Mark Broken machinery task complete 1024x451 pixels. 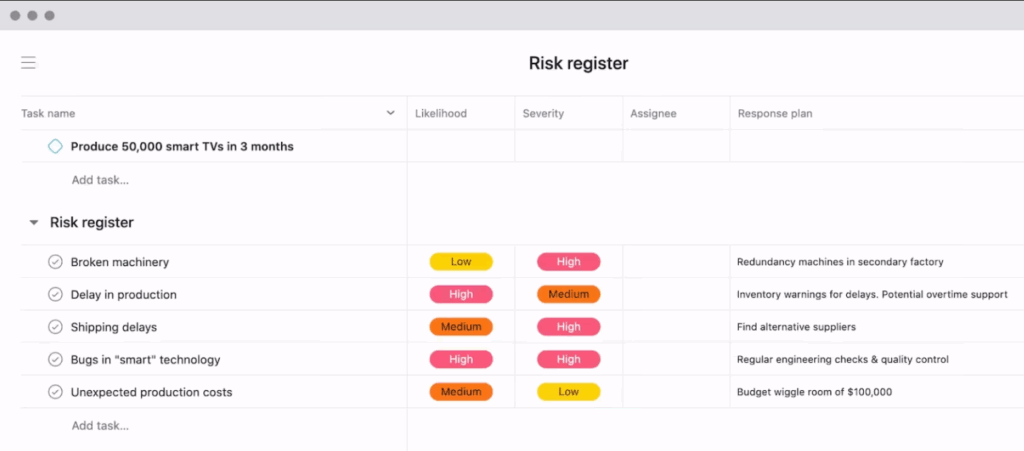click(56, 262)
